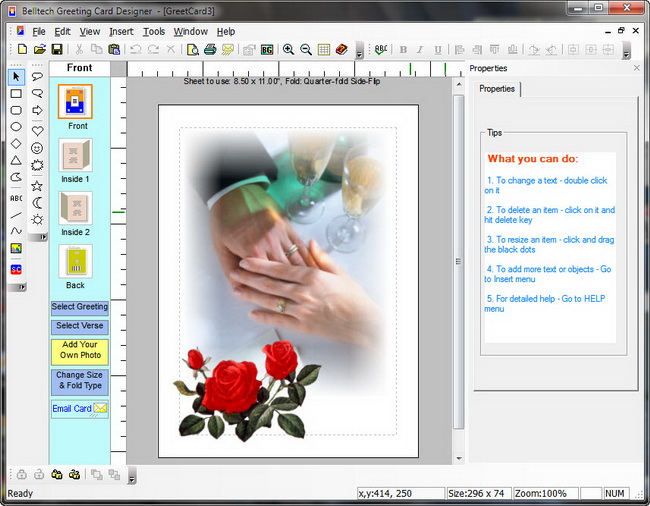The width and height of the screenshot is (650, 506).
Task: Run the ABC spell check
Action: click(382, 49)
